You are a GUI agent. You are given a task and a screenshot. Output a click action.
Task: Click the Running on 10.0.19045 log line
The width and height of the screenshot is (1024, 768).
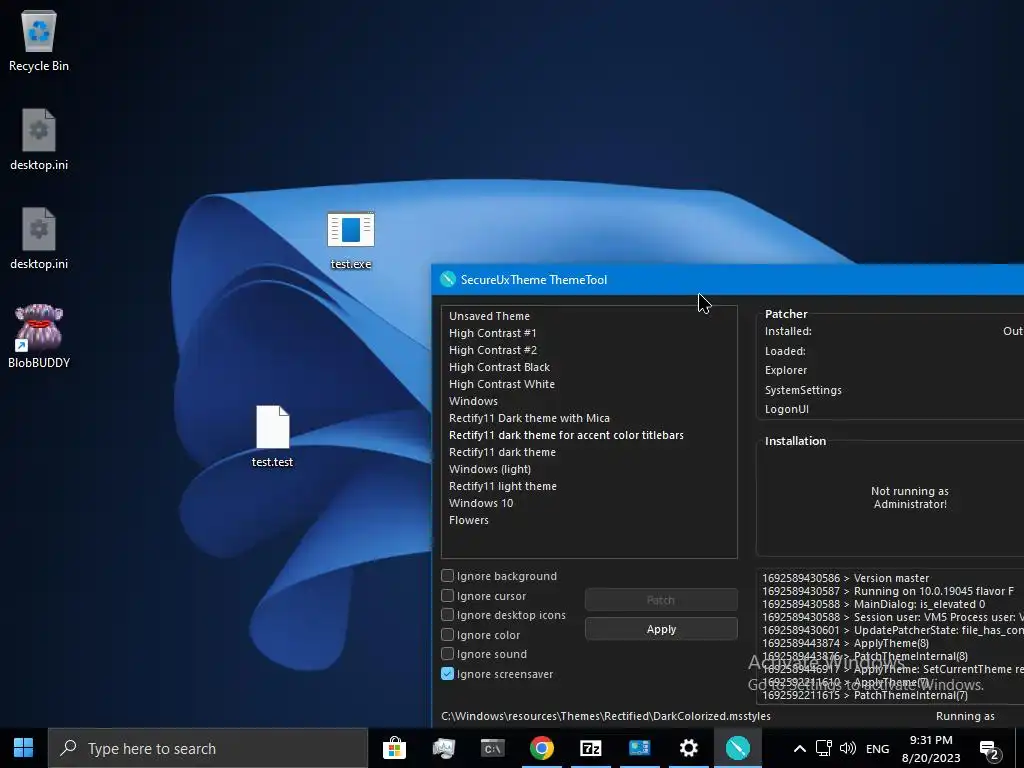point(888,590)
